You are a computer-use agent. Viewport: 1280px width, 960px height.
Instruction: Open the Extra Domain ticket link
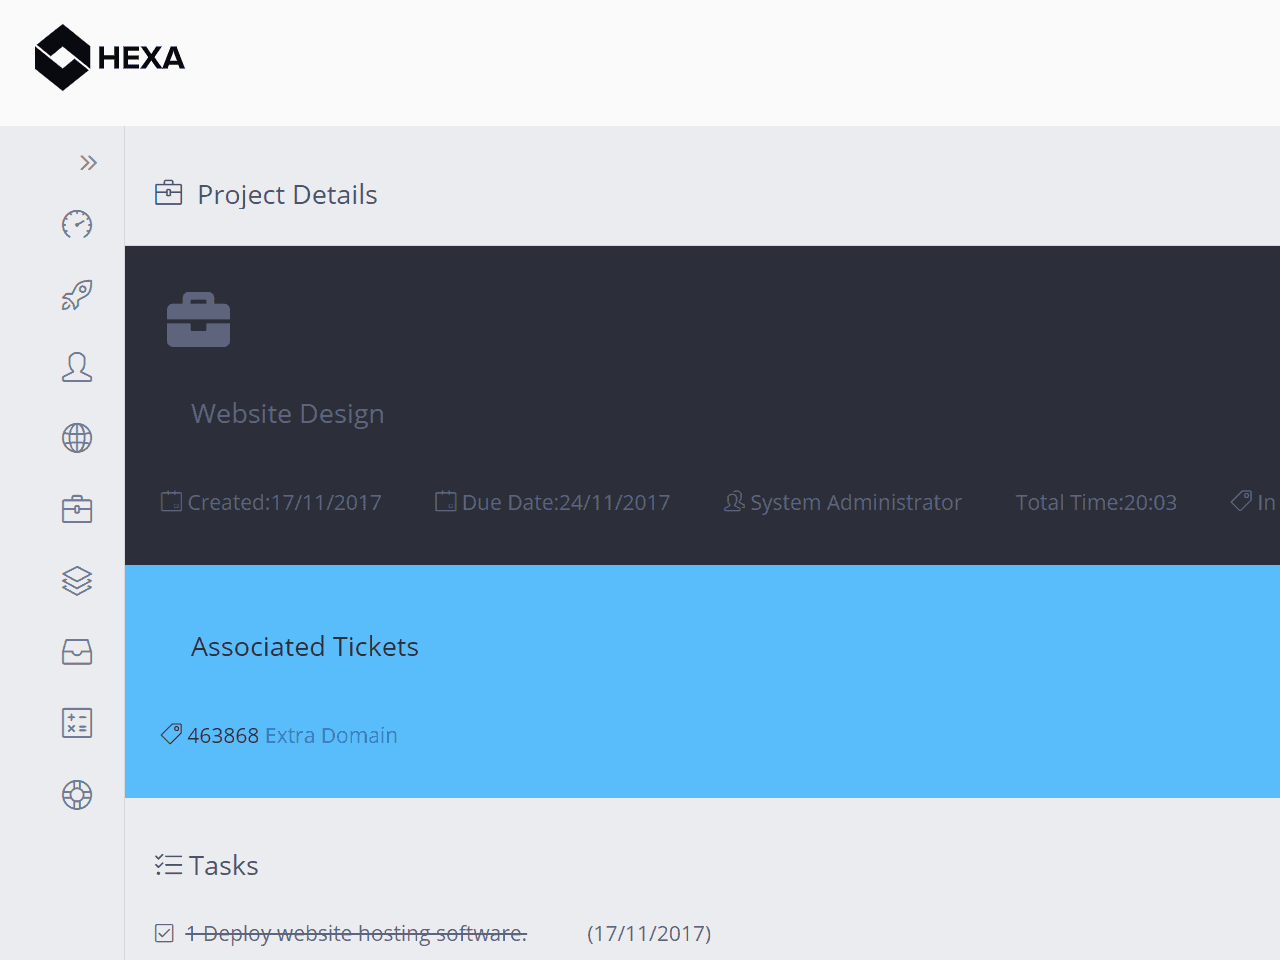point(331,736)
